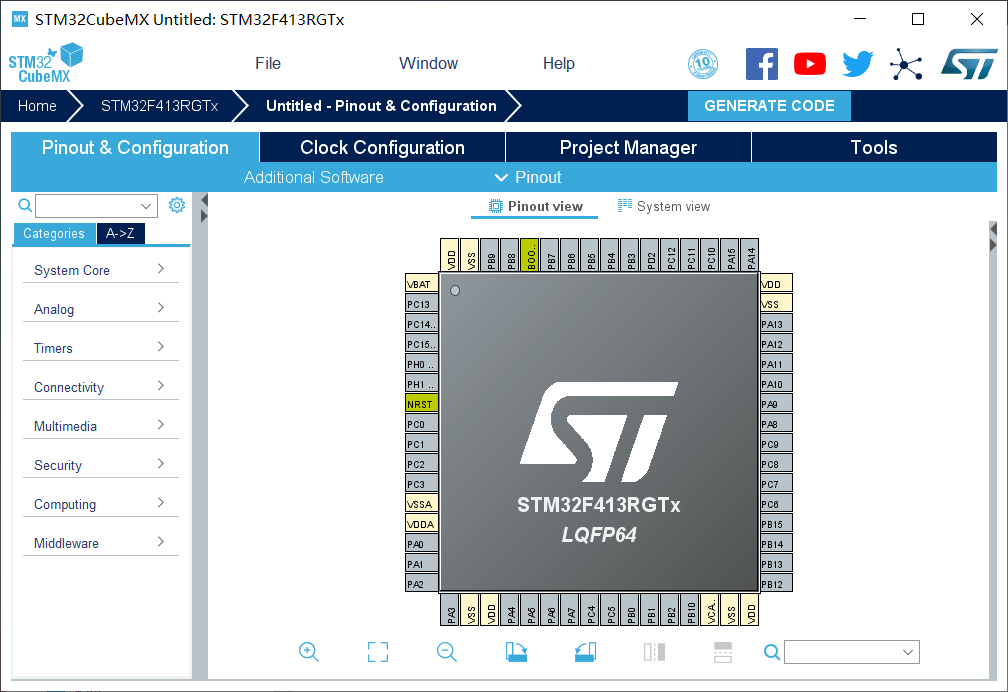Select Pinout & Configuration tab
The height and width of the screenshot is (692, 1008).
pos(135,147)
